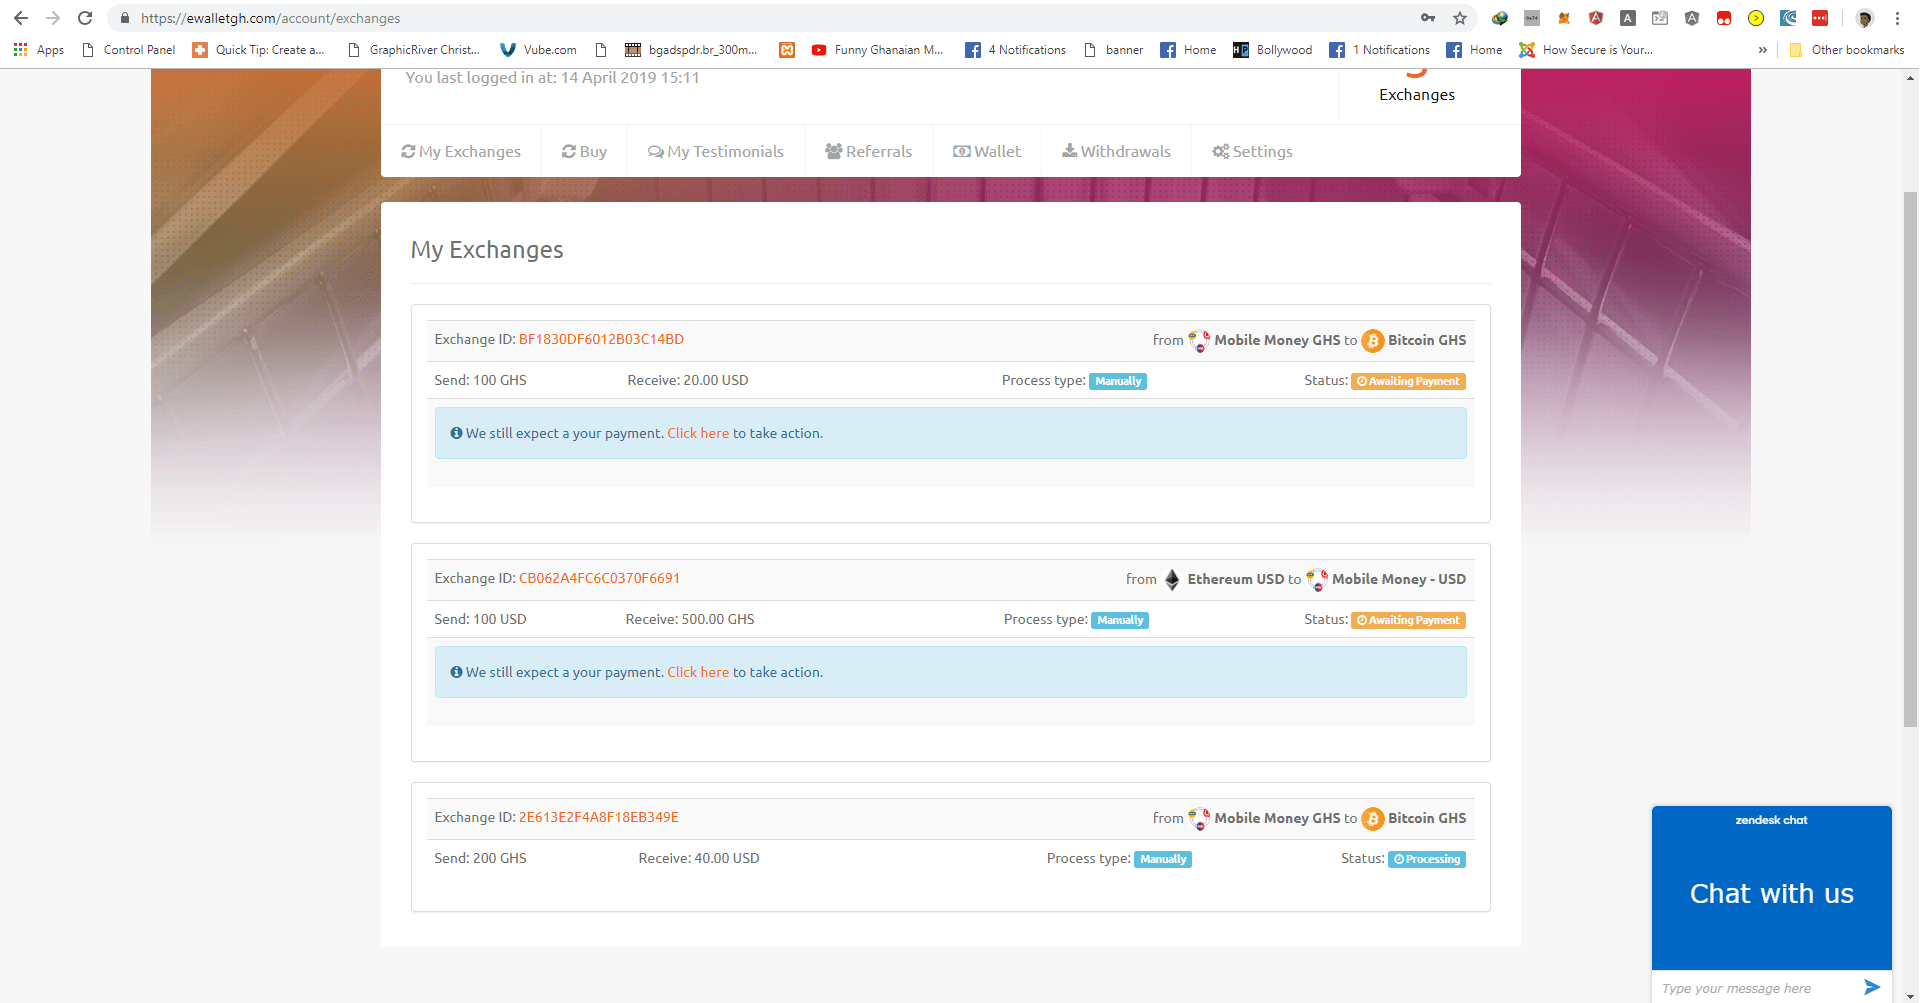The height and width of the screenshot is (1003, 1920).
Task: Open the Chrome three-dot menu
Action: (1897, 18)
